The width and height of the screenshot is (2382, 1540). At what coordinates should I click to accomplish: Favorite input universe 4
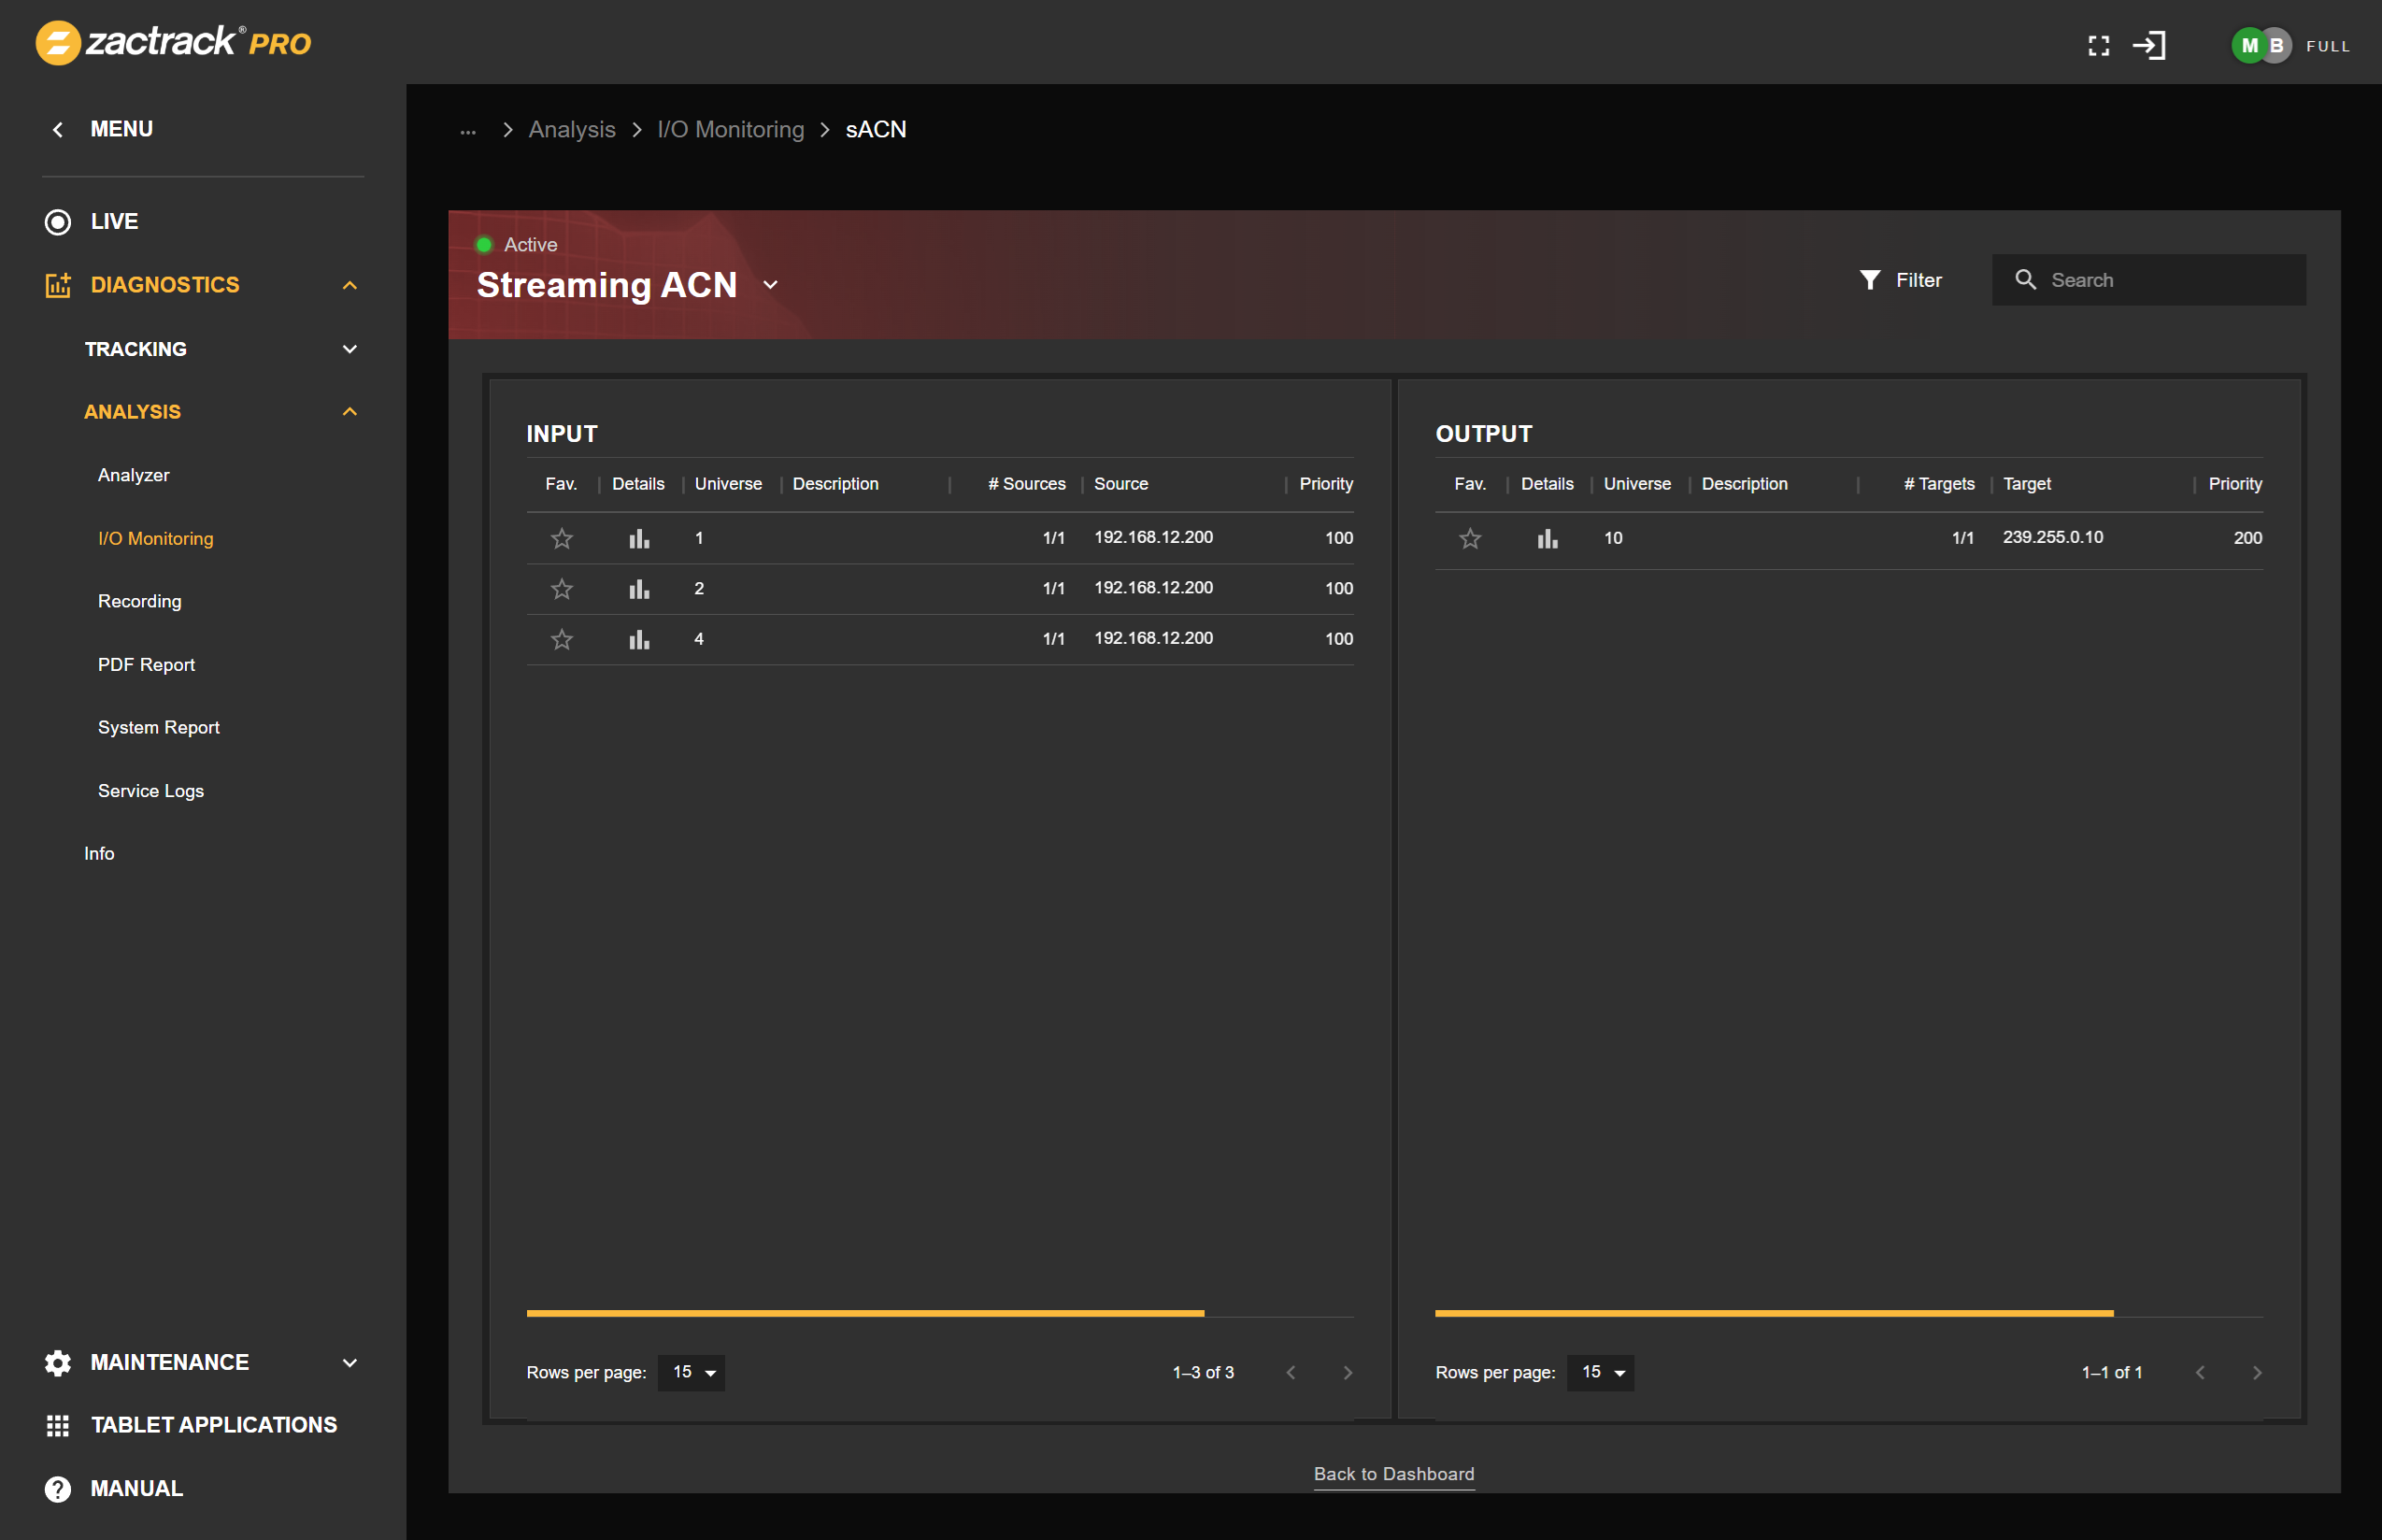pyautogui.click(x=561, y=638)
